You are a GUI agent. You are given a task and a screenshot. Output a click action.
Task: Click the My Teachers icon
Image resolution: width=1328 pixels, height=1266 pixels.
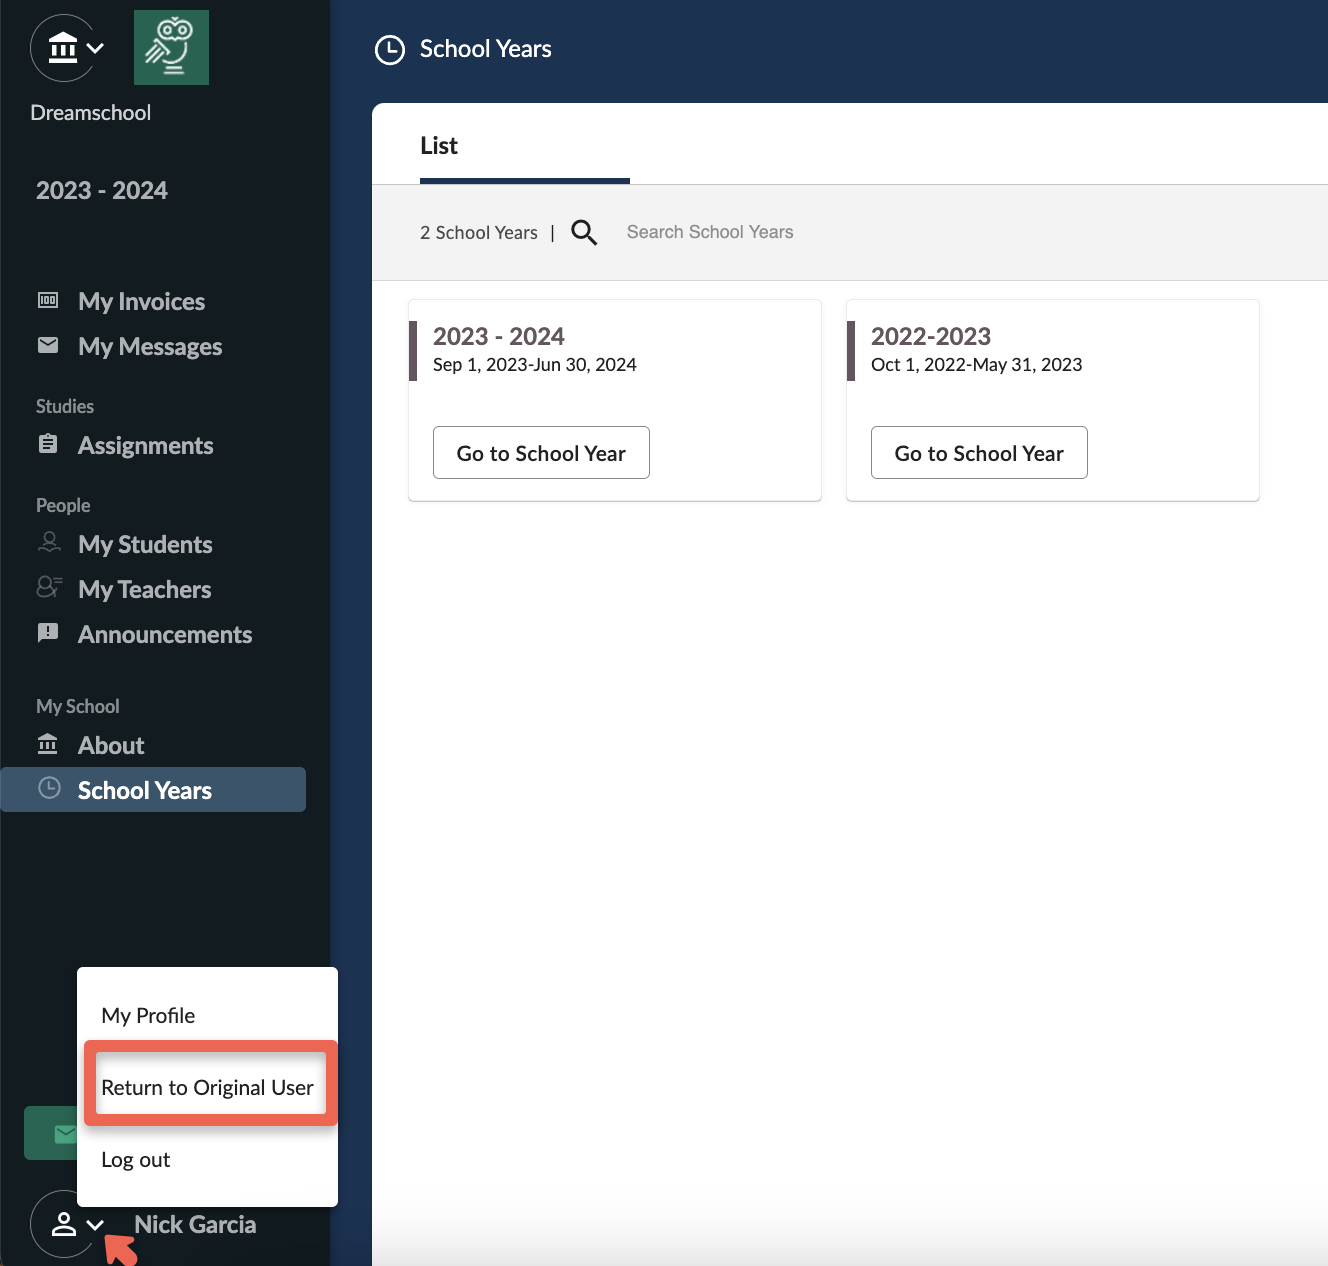[x=48, y=587]
